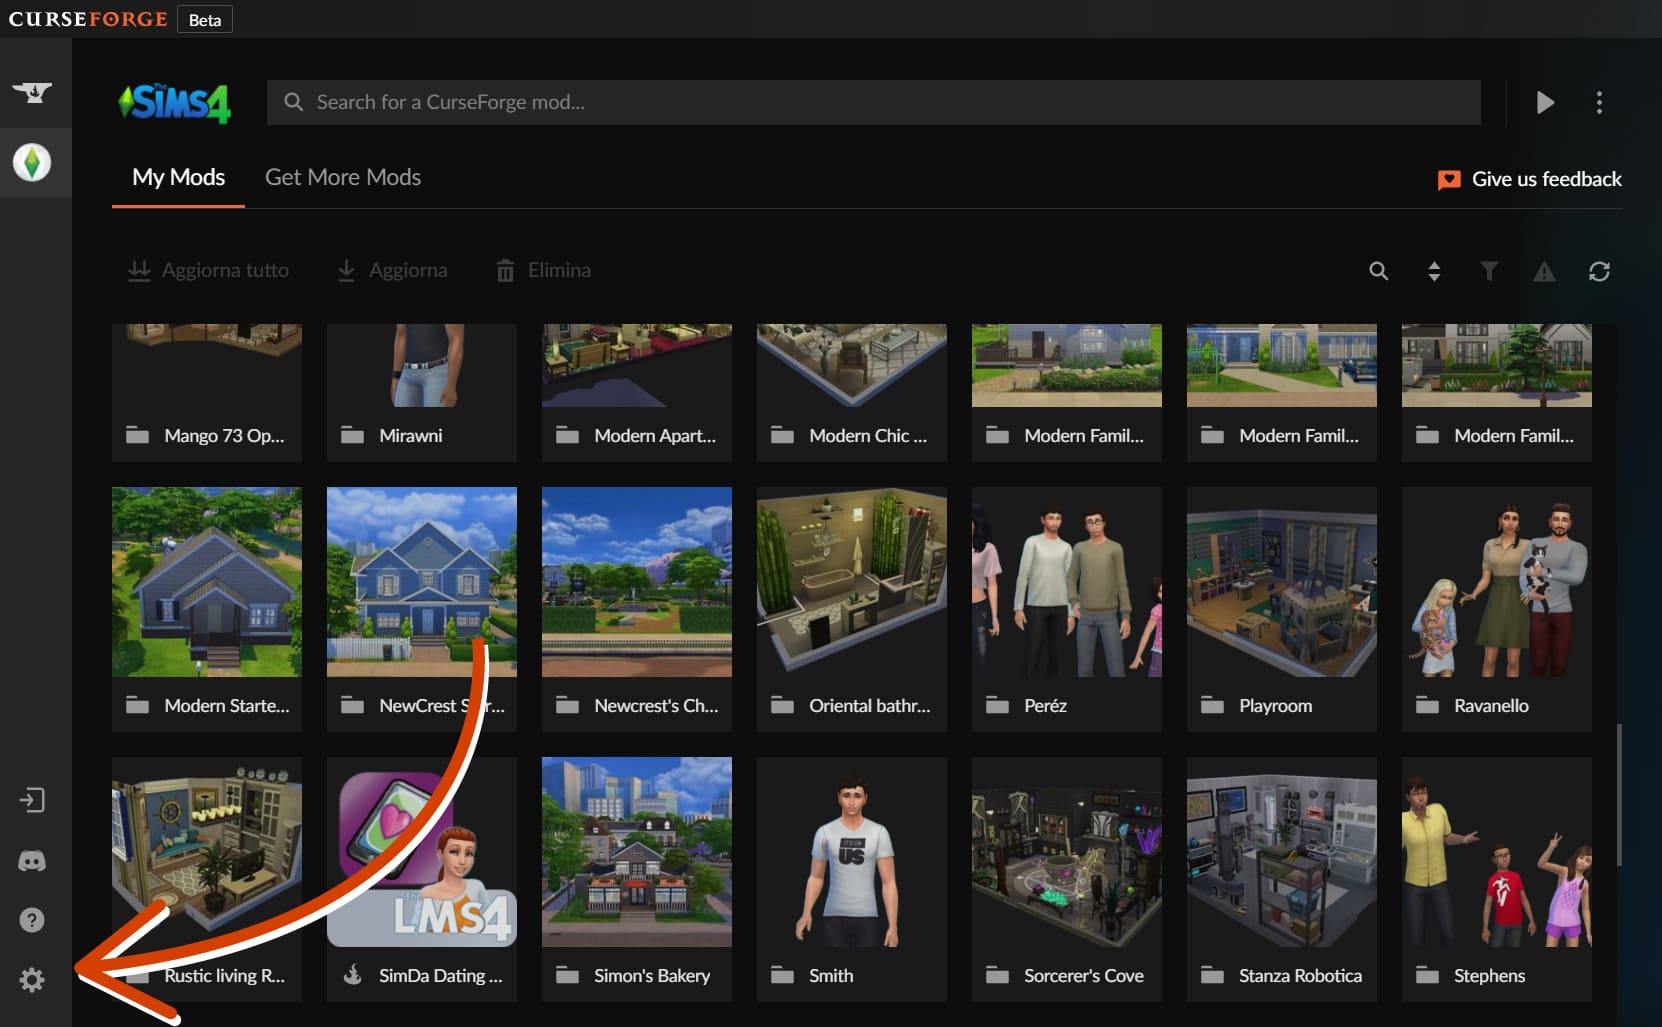Click Give us feedback link
The image size is (1662, 1027).
coord(1530,179)
